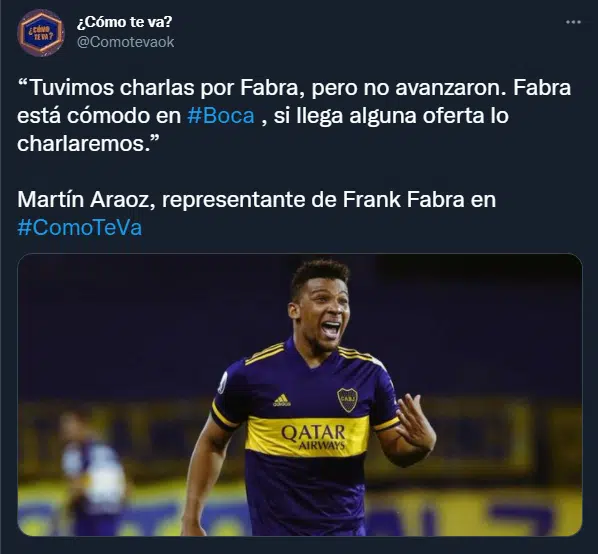
Task: Click the player's raised hand in the photo
Action: click(415, 421)
